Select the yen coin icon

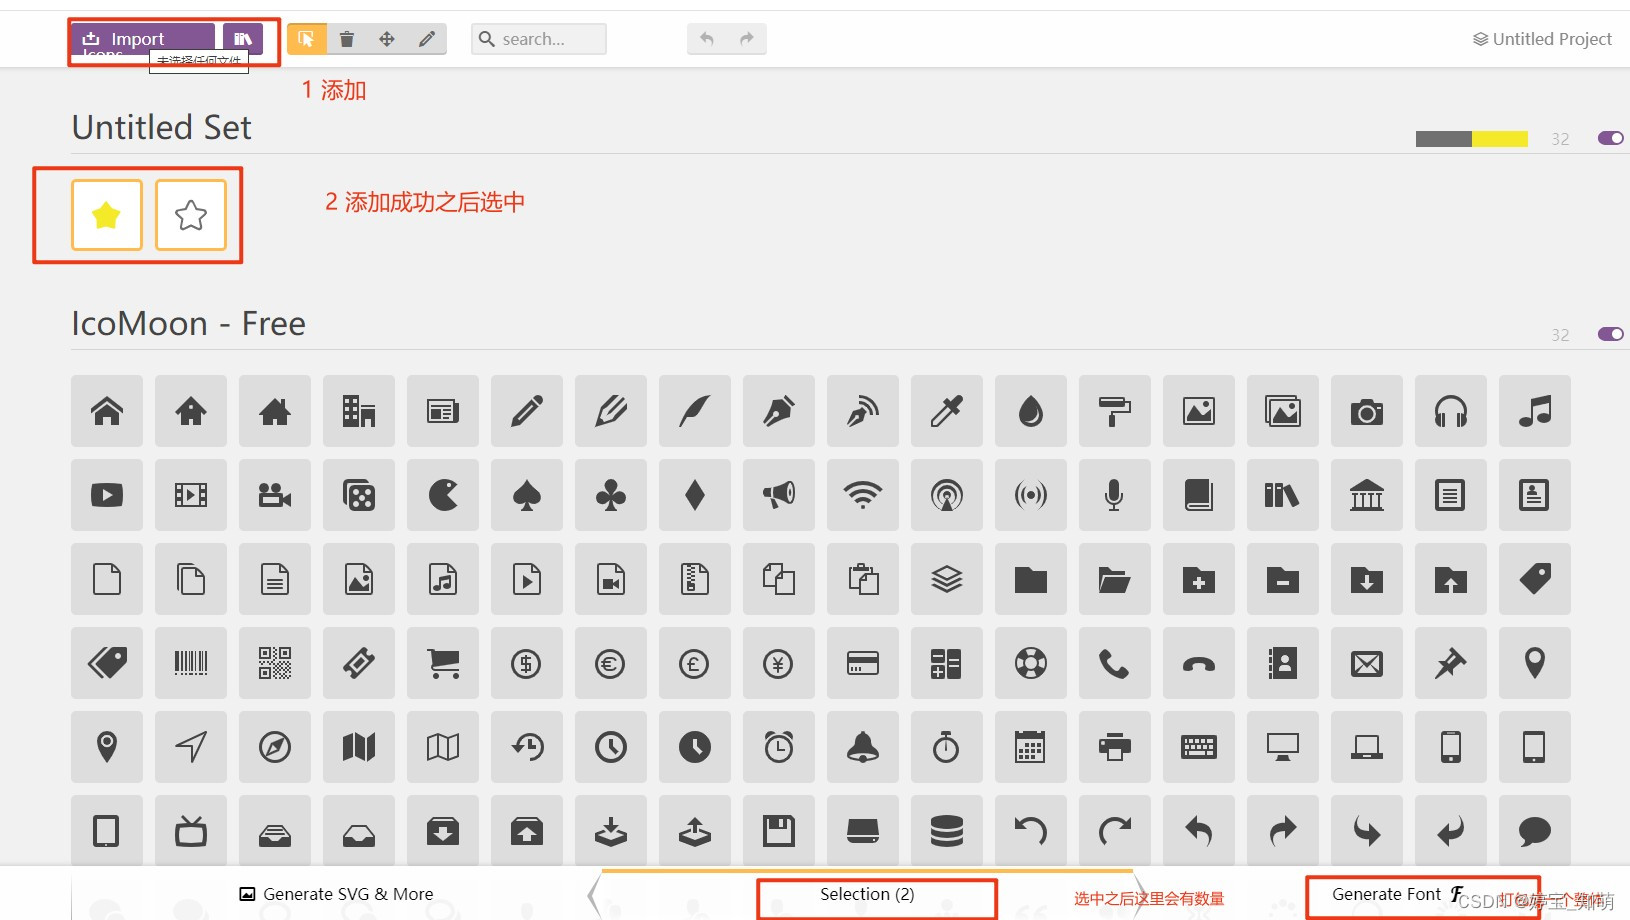(779, 663)
